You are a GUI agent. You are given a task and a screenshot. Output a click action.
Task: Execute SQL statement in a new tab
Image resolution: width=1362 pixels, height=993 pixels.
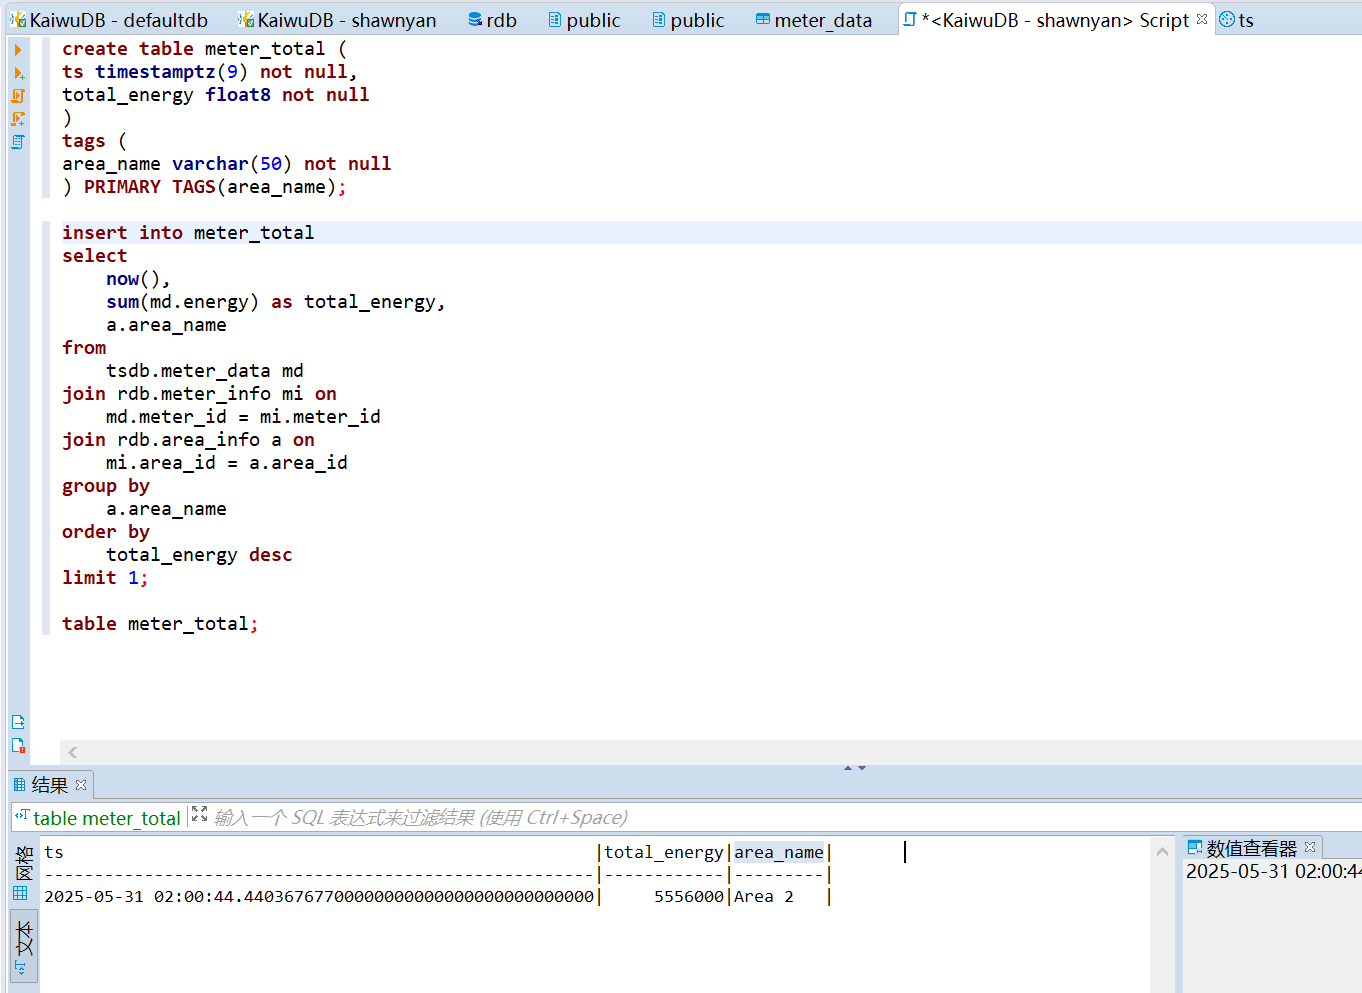click(18, 73)
